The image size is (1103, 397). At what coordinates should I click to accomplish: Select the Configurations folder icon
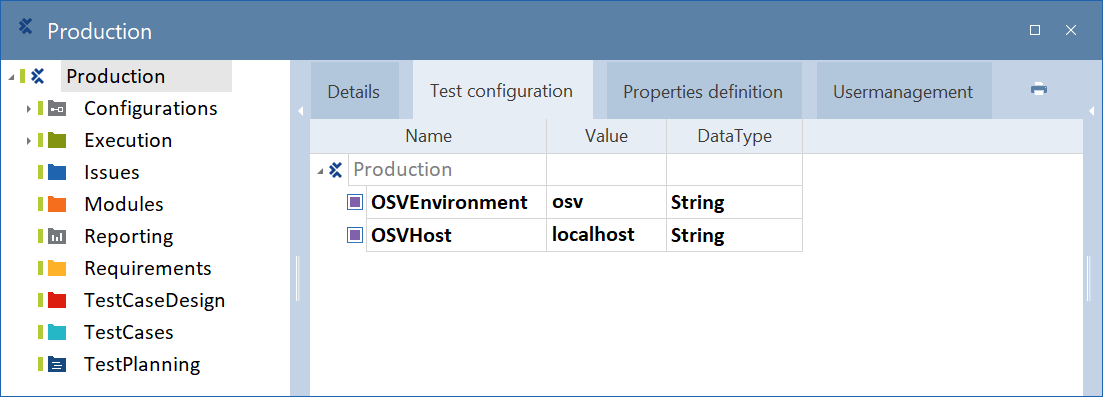pyautogui.click(x=57, y=108)
